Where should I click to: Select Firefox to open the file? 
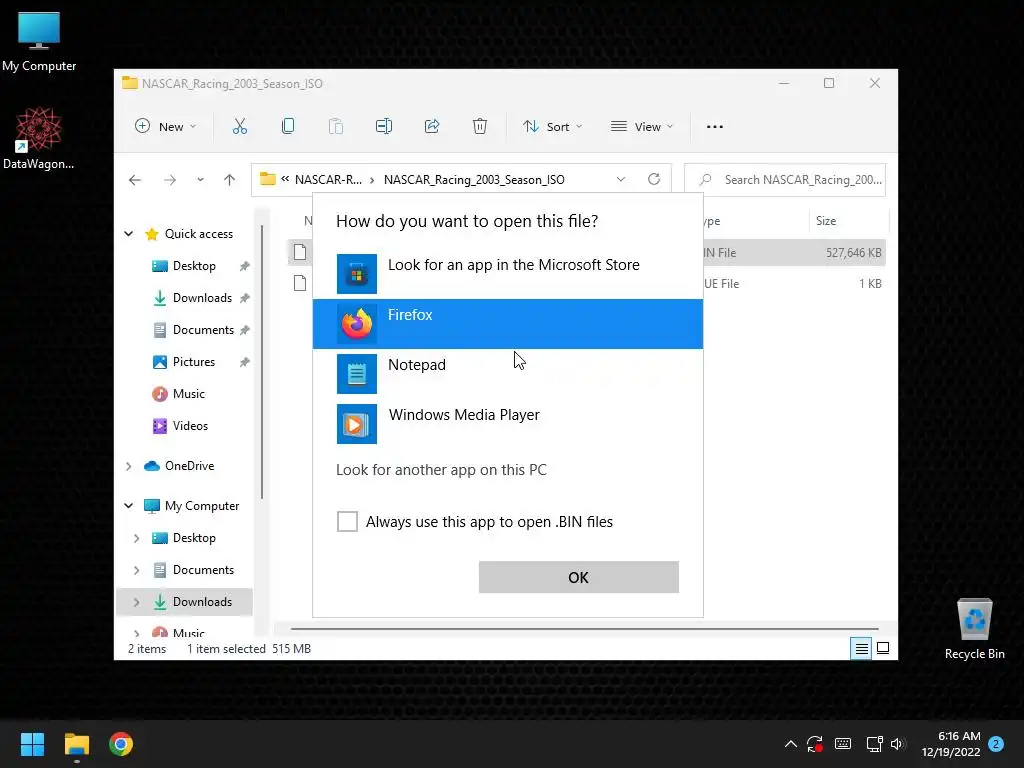point(507,324)
